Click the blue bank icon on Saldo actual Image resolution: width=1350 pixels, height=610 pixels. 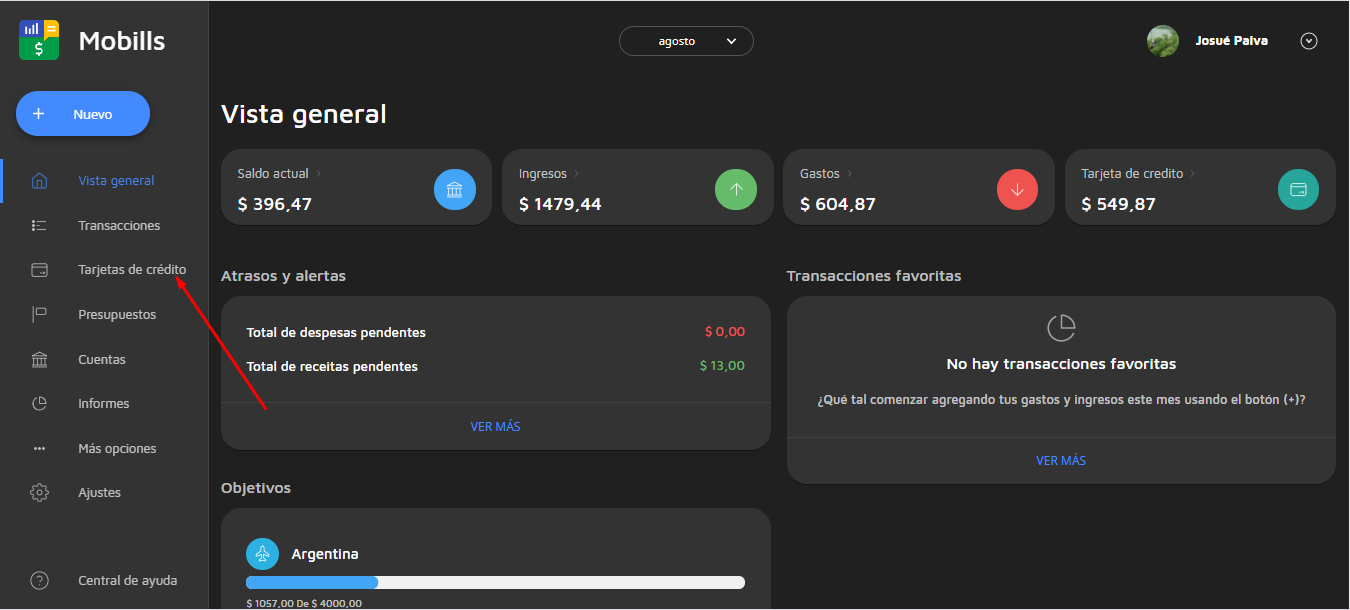tap(455, 189)
